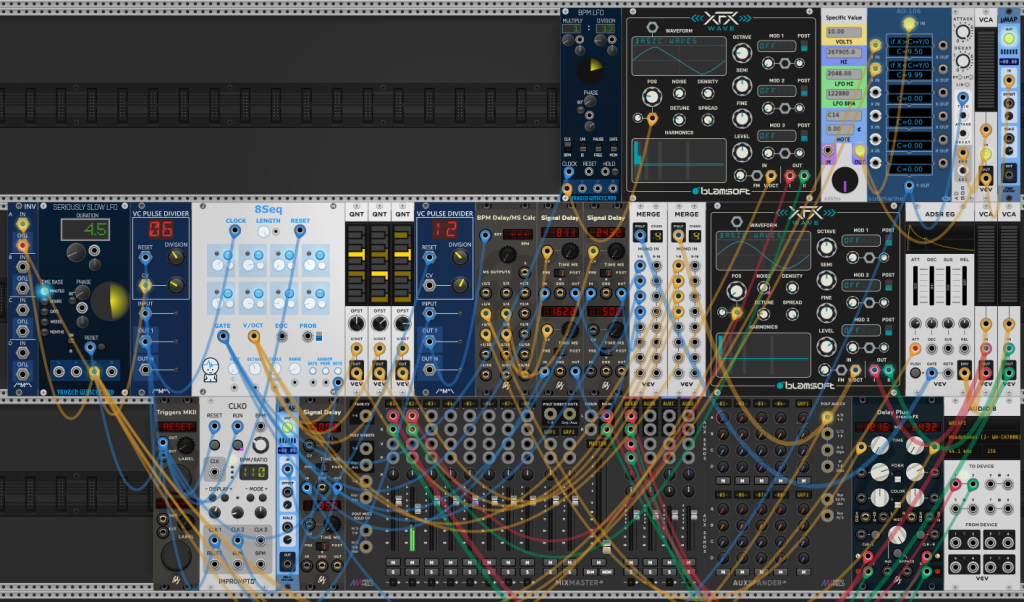The width and height of the screenshot is (1024, 602).
Task: Click the 8Seq LENGTH knob
Action: click(263, 232)
